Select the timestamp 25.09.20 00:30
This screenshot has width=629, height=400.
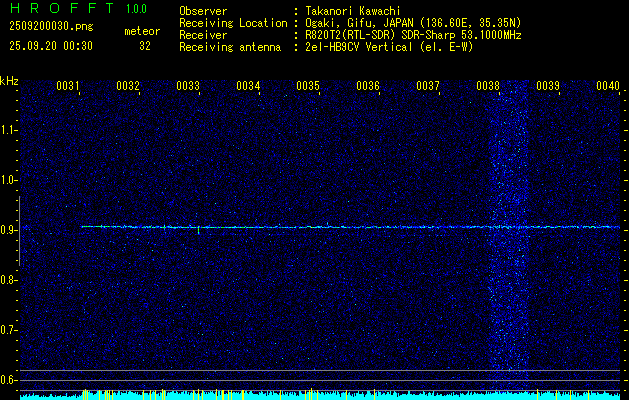pyautogui.click(x=51, y=46)
